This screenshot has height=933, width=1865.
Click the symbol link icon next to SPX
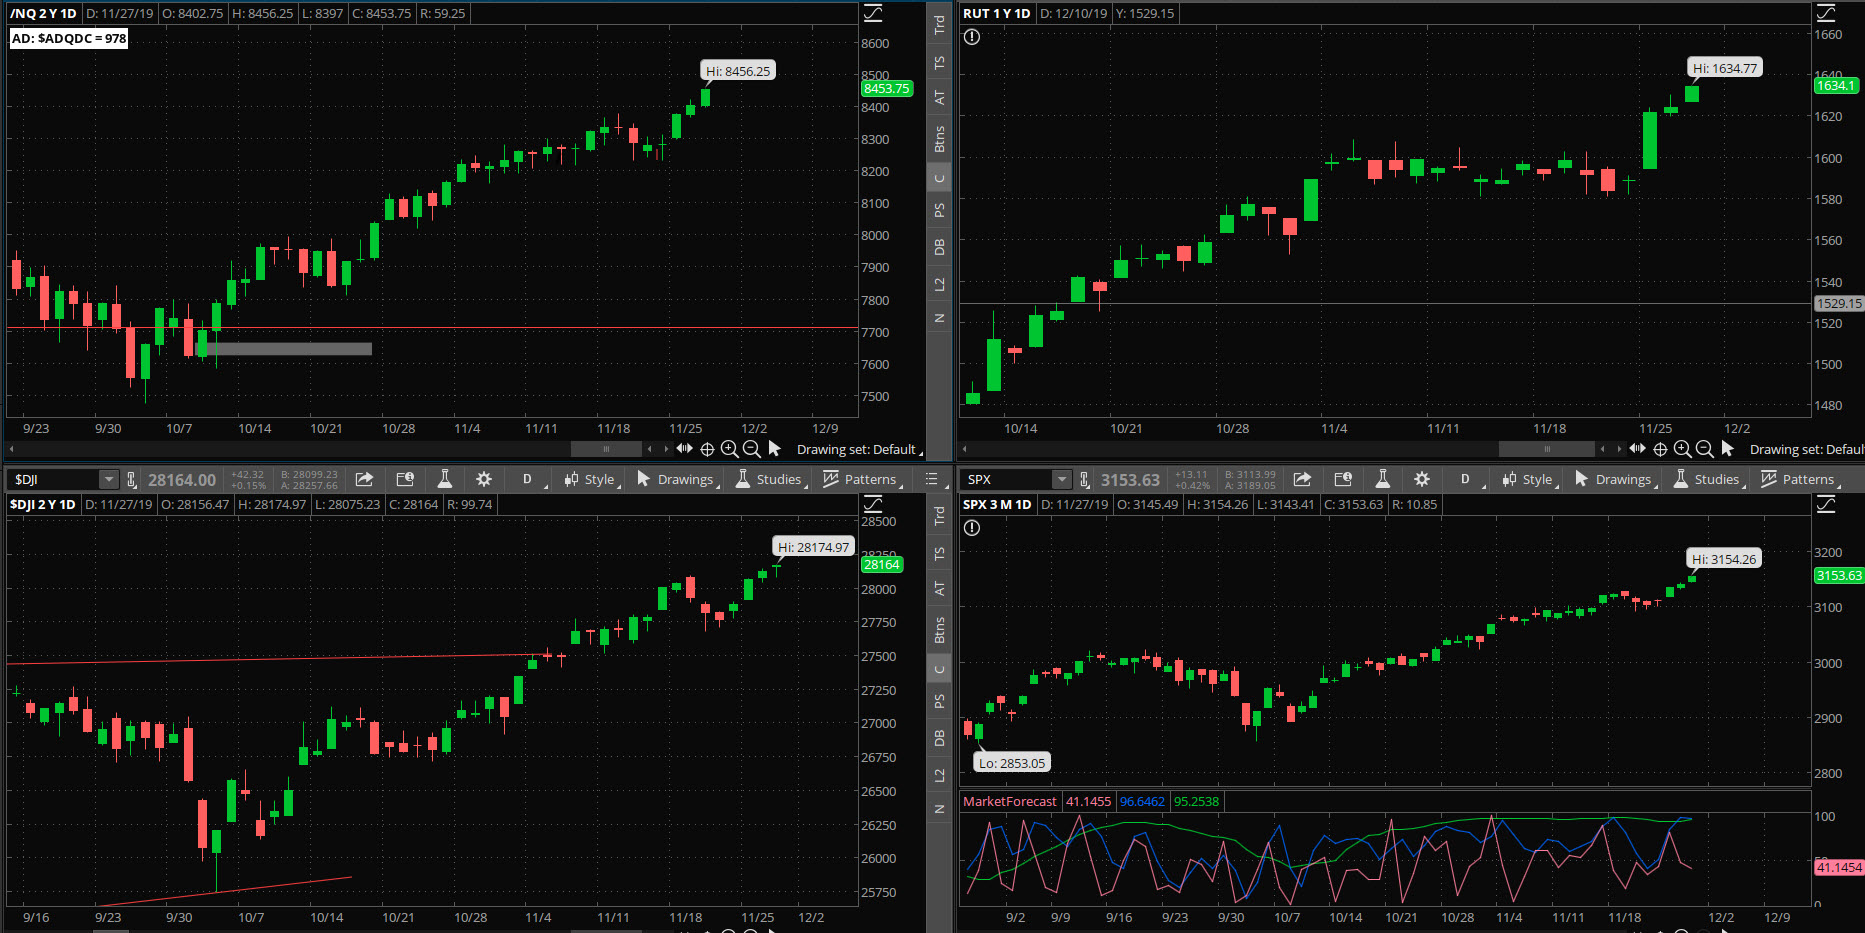(x=1085, y=480)
